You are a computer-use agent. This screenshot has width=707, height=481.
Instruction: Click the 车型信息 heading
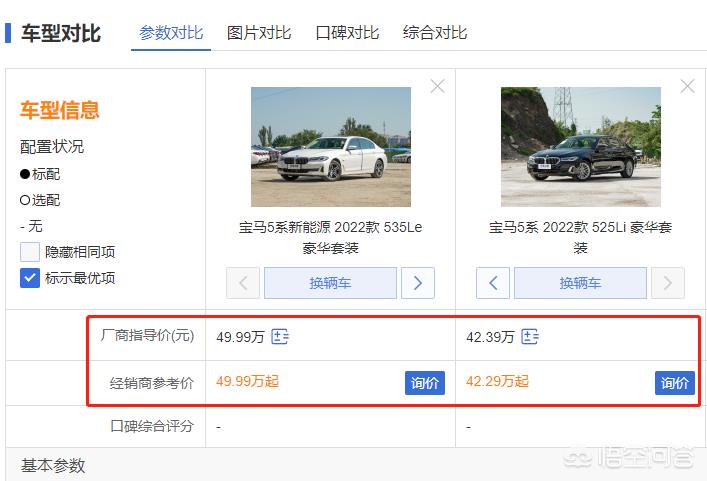(59, 110)
